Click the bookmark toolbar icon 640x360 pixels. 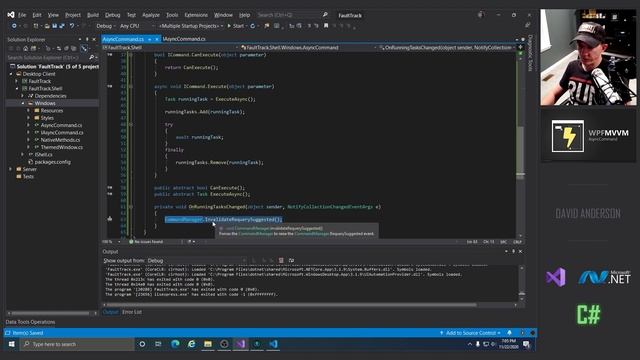point(326,26)
